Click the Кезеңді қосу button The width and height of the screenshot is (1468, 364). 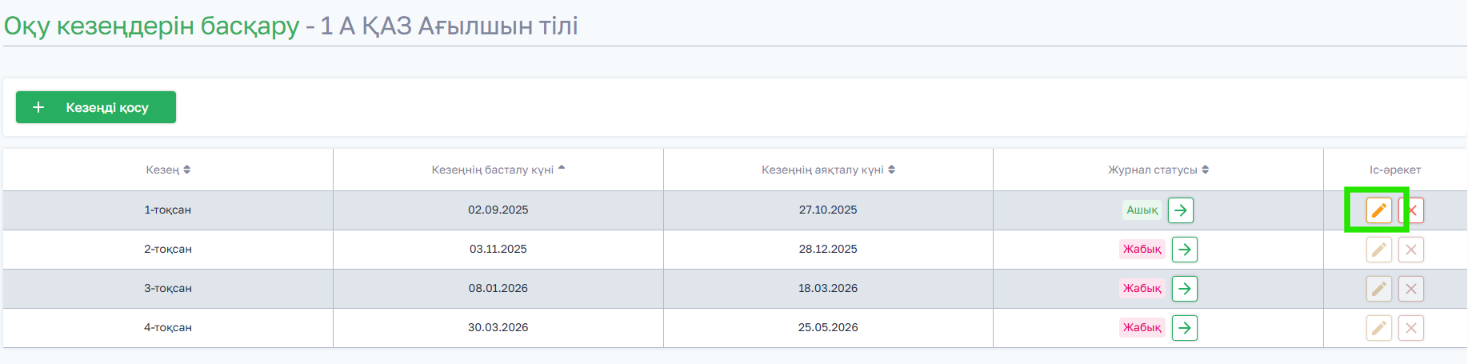pyautogui.click(x=96, y=107)
